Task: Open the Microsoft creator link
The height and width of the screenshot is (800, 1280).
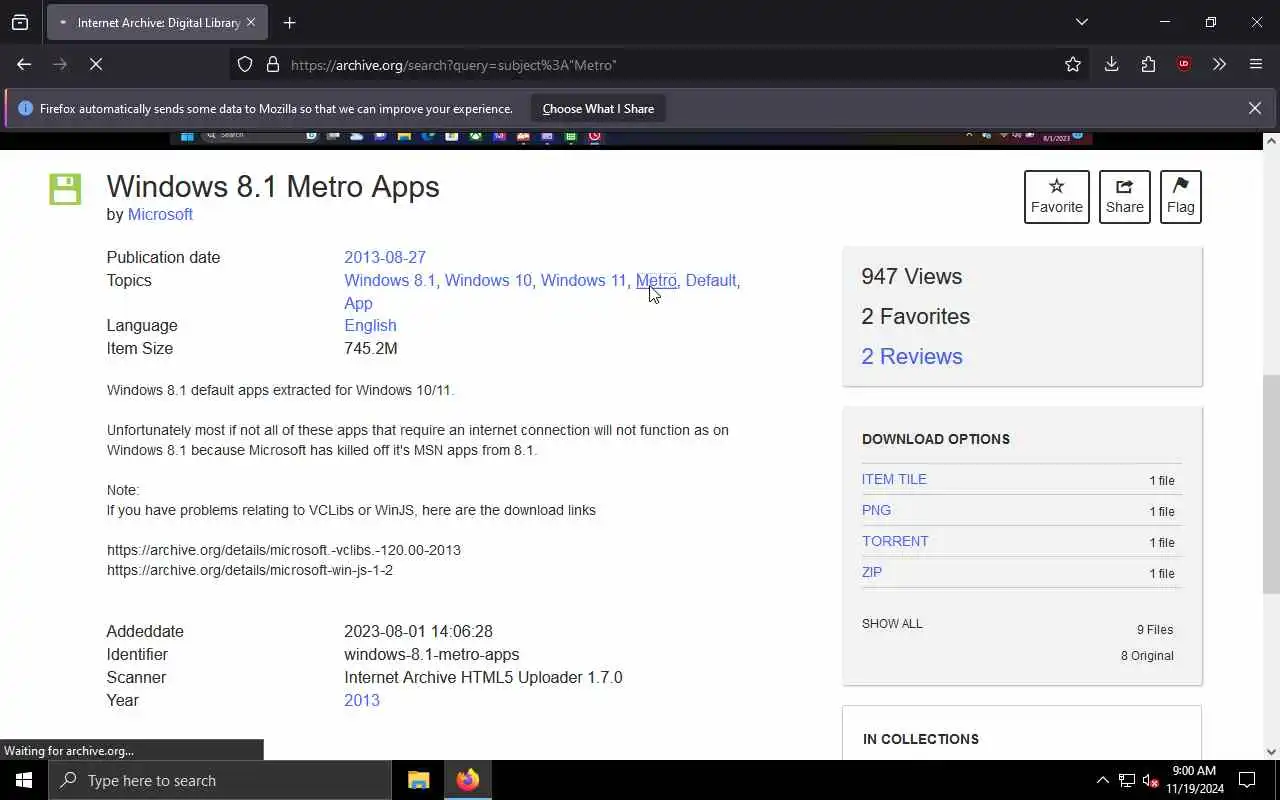Action: tap(160, 214)
